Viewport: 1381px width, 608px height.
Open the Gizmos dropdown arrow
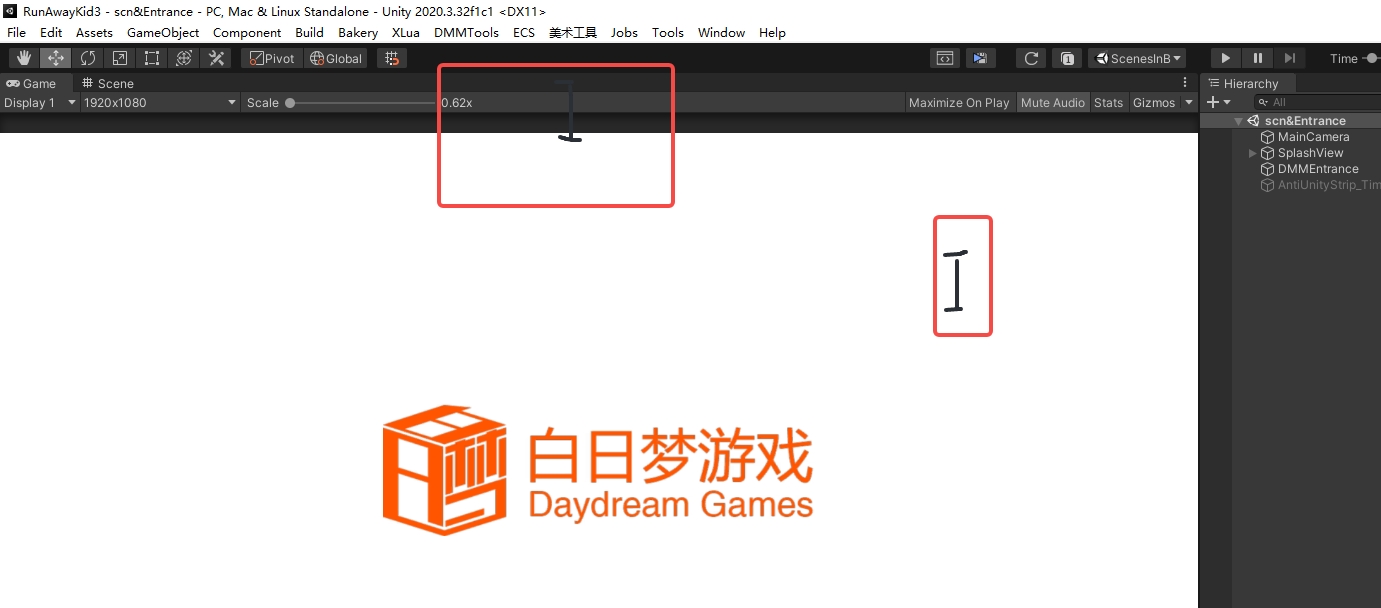(x=1189, y=102)
